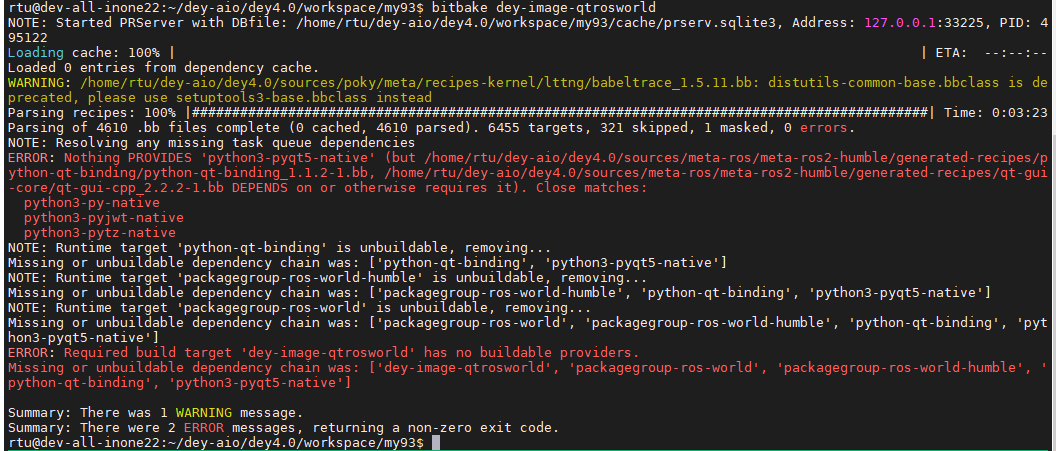Click the 'python3-pytz-native' close match

[x=100, y=233]
